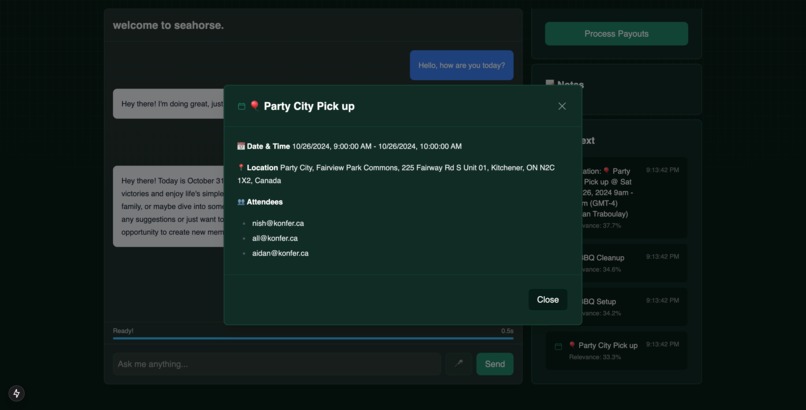Click the balloon icon beside Party City title

(x=254, y=105)
